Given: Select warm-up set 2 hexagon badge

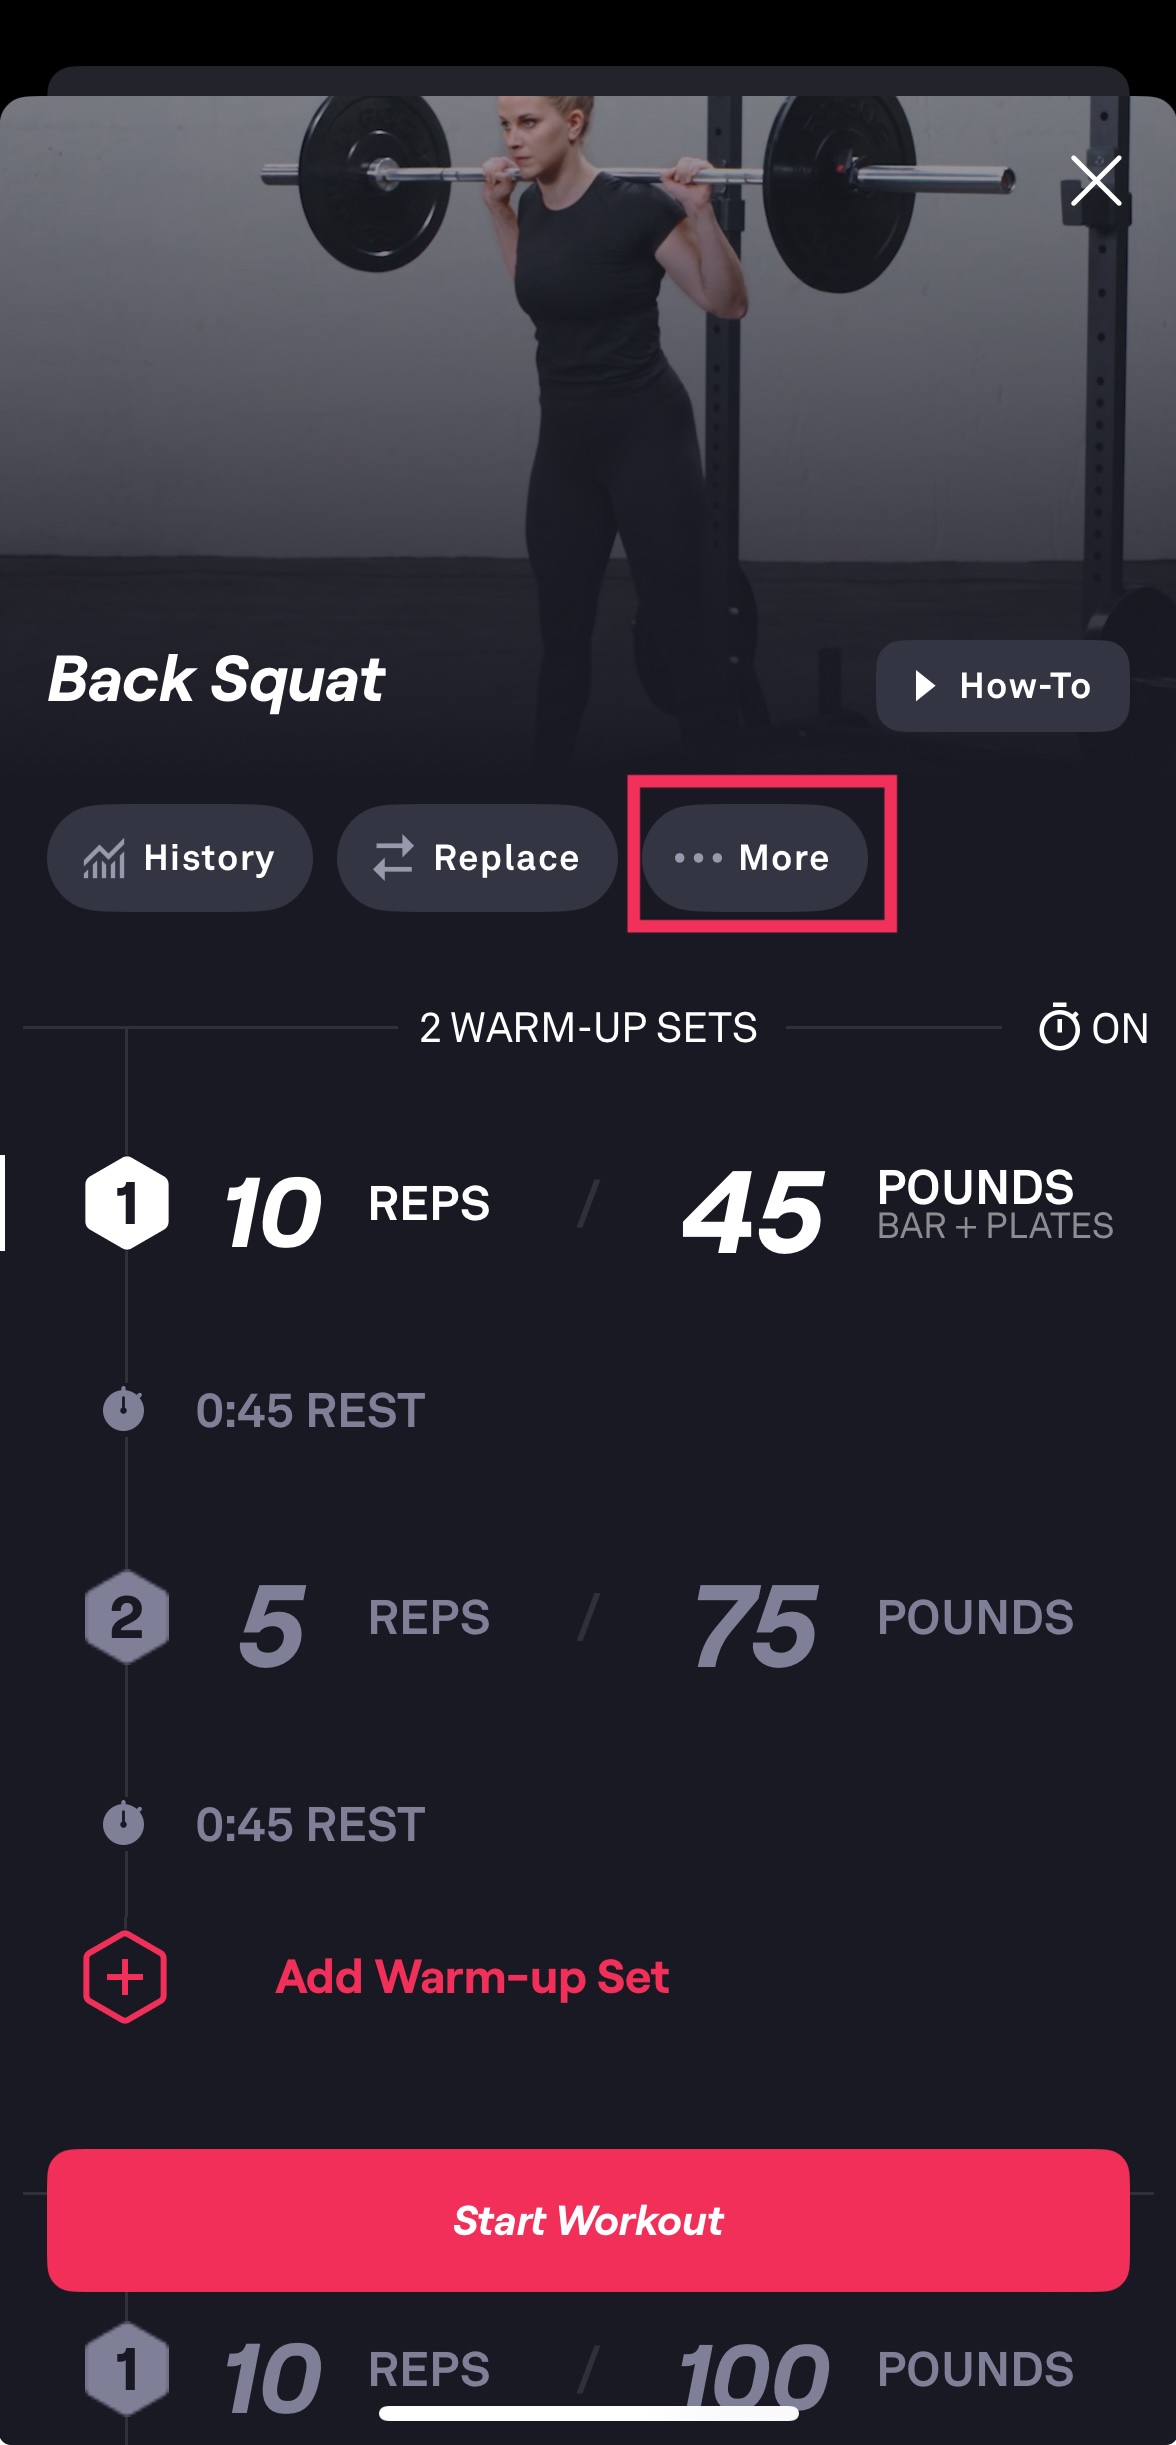Looking at the screenshot, I should 126,1618.
